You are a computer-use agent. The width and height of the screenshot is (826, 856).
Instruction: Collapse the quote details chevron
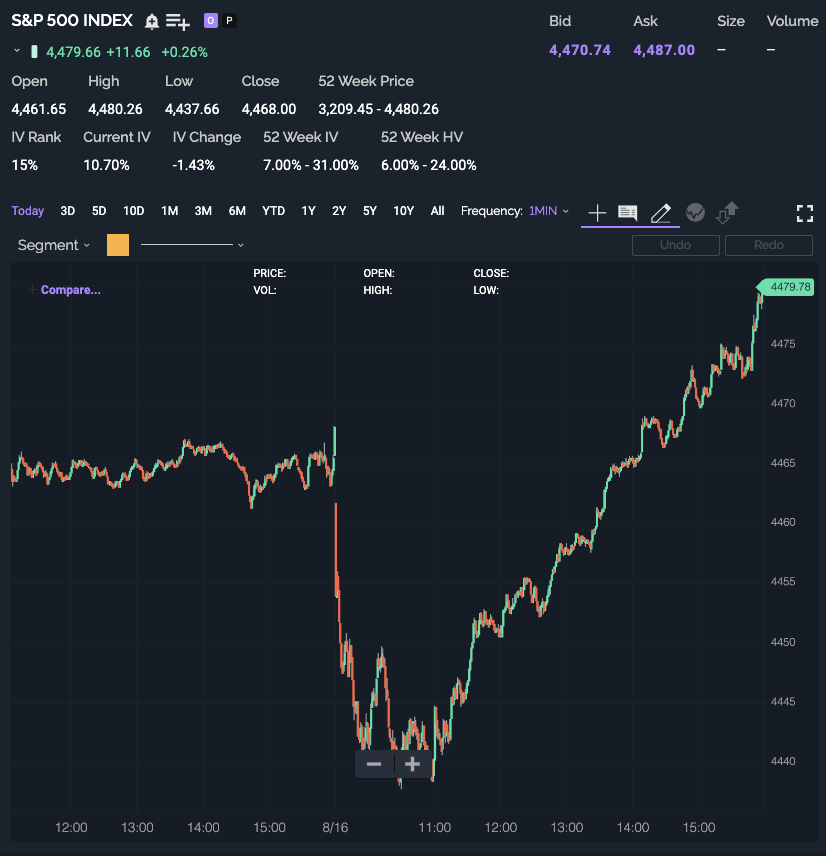coord(17,51)
